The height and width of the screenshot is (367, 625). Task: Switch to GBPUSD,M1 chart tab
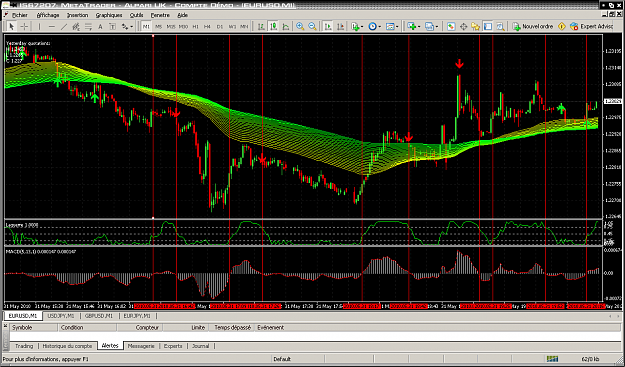click(x=98, y=316)
